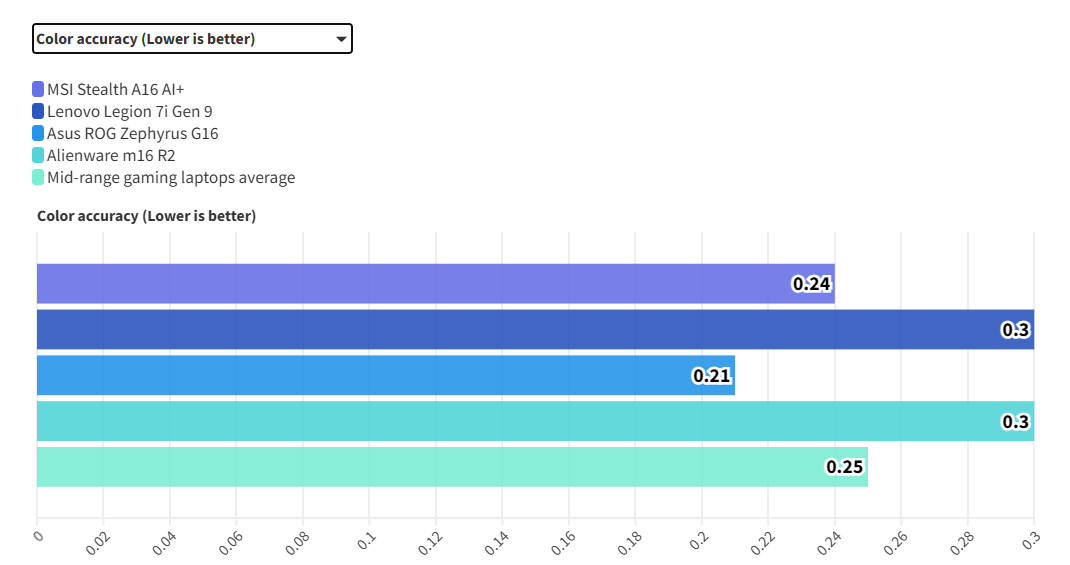1070x565 pixels.
Task: Toggle Mid-range gaming laptops average legend text
Action: [171, 177]
